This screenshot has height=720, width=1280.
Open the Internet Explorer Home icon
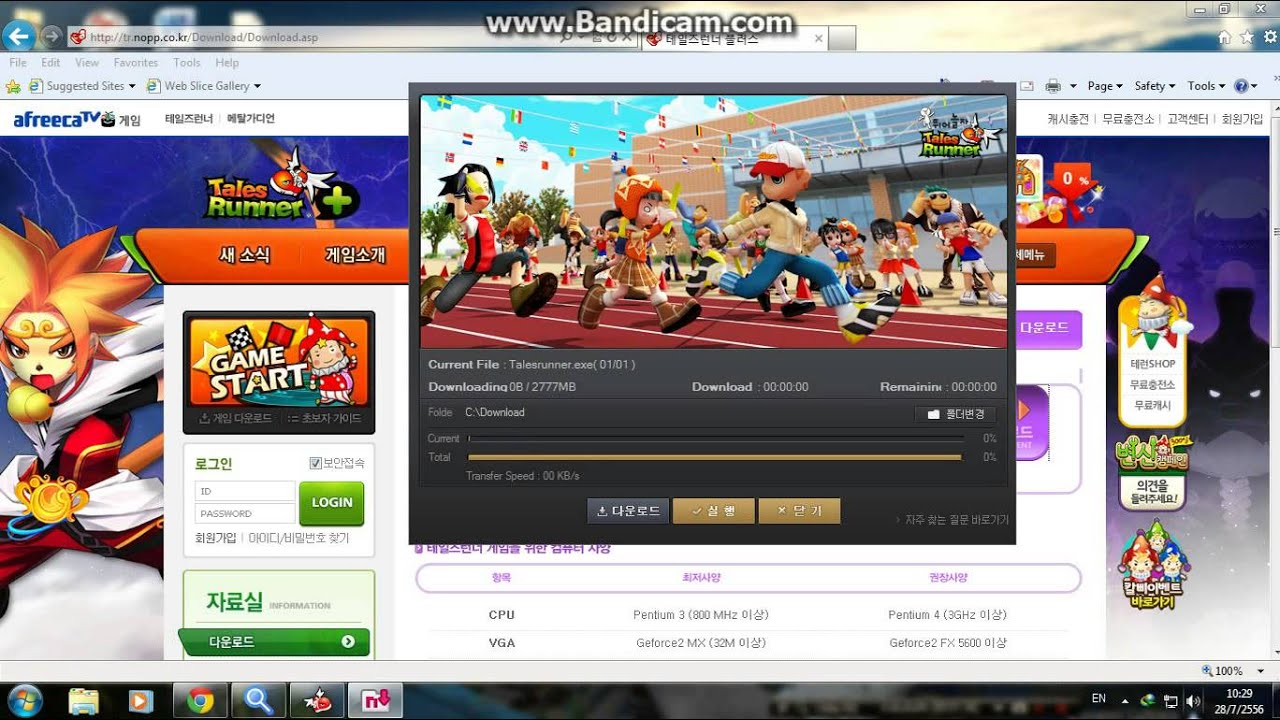coord(1224,37)
